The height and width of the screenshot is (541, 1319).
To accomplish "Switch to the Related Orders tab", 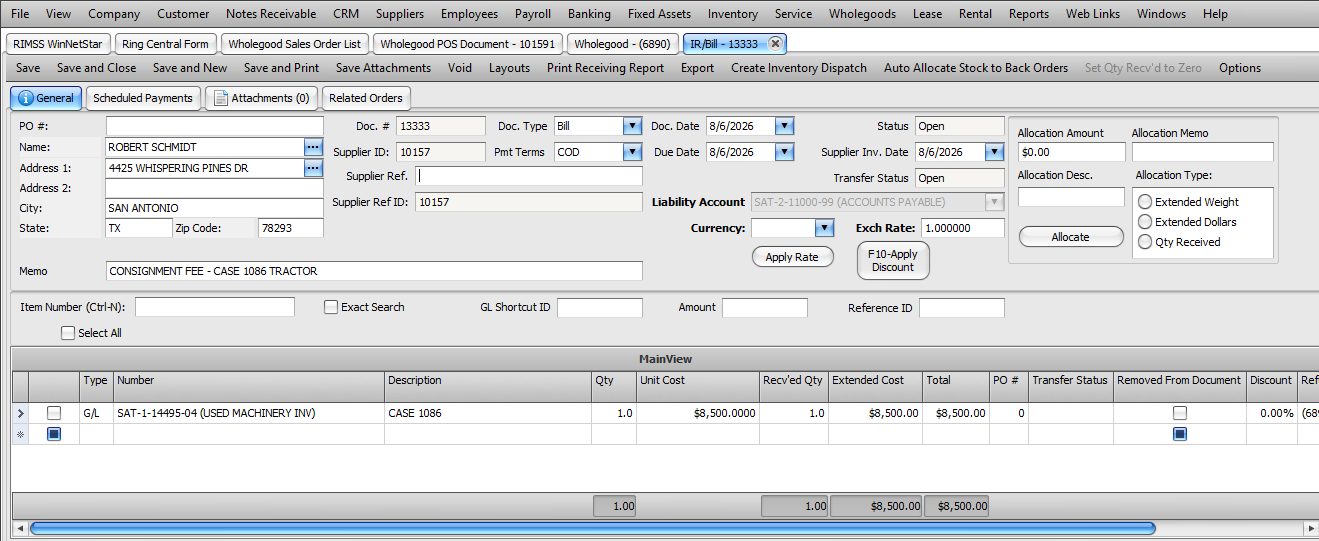I will tap(366, 98).
